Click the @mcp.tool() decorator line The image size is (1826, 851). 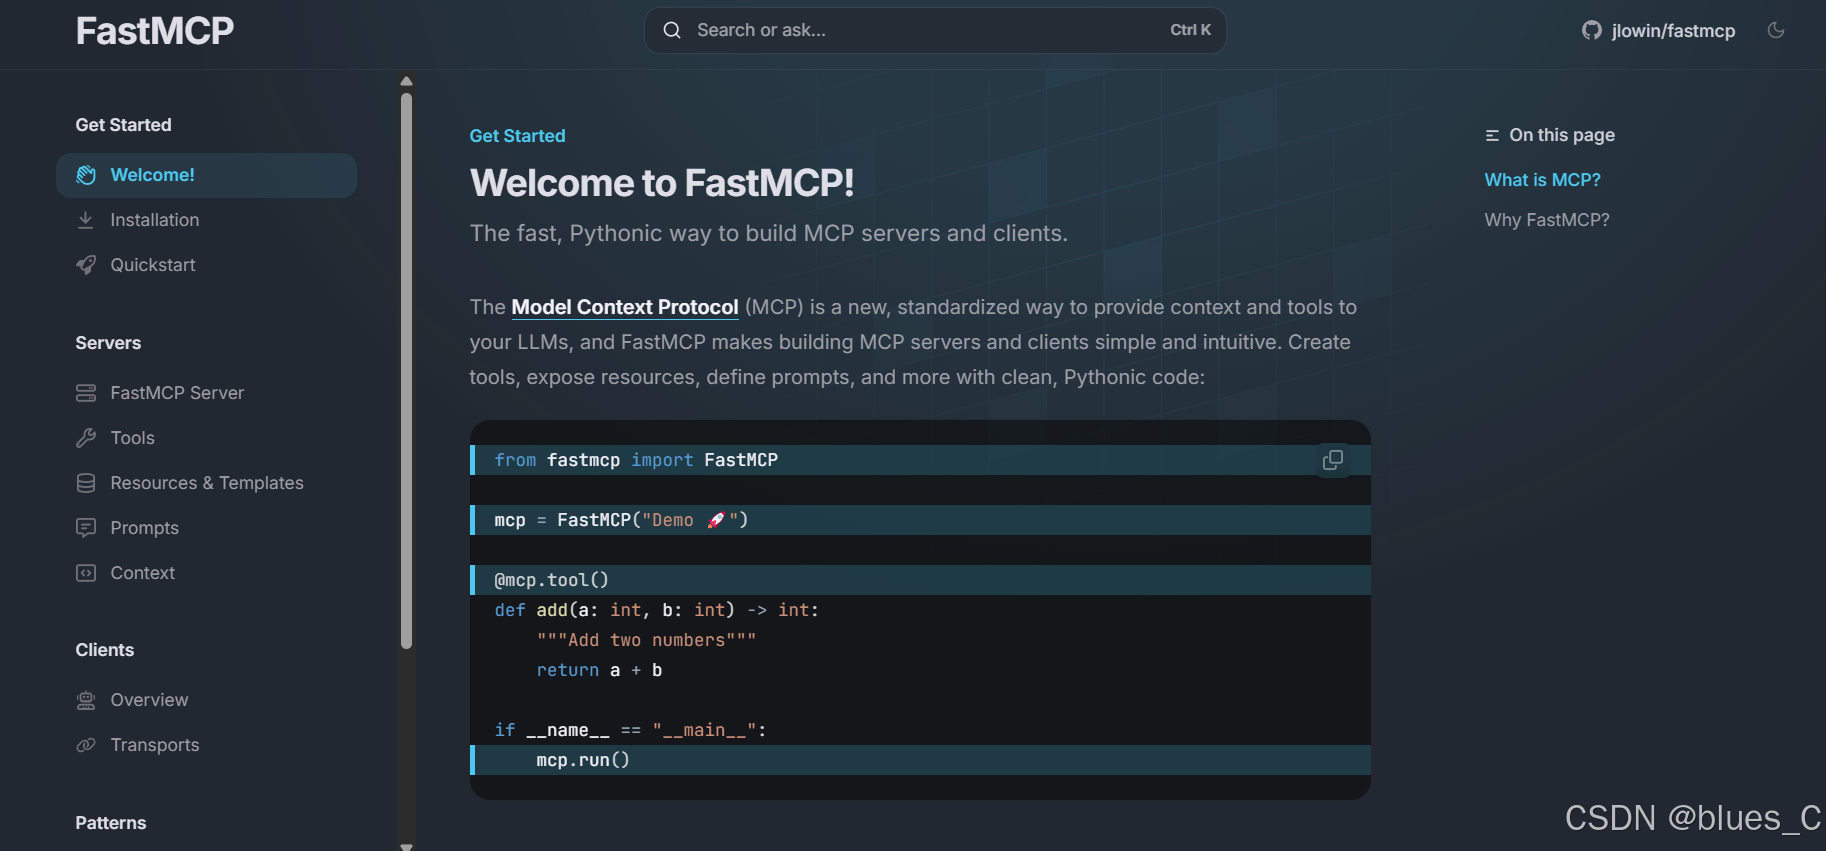920,580
